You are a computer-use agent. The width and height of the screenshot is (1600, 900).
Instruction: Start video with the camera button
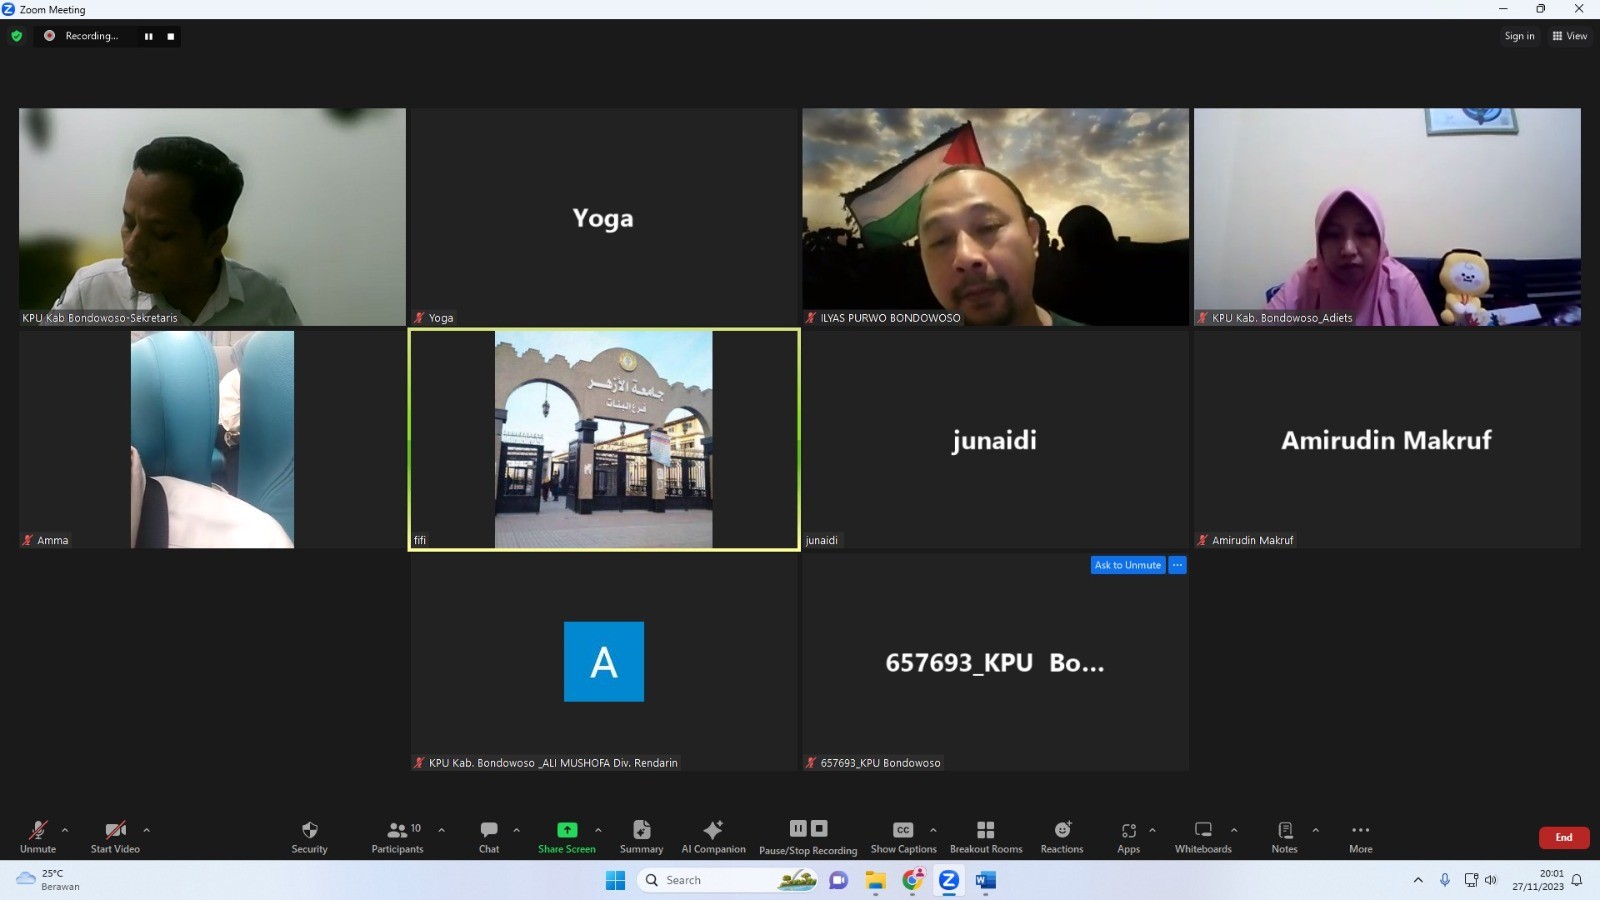[115, 836]
